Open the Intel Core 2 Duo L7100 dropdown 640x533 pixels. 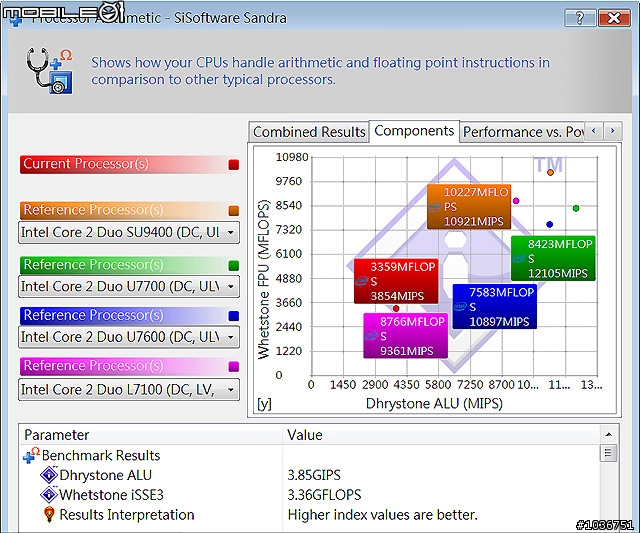(x=129, y=390)
